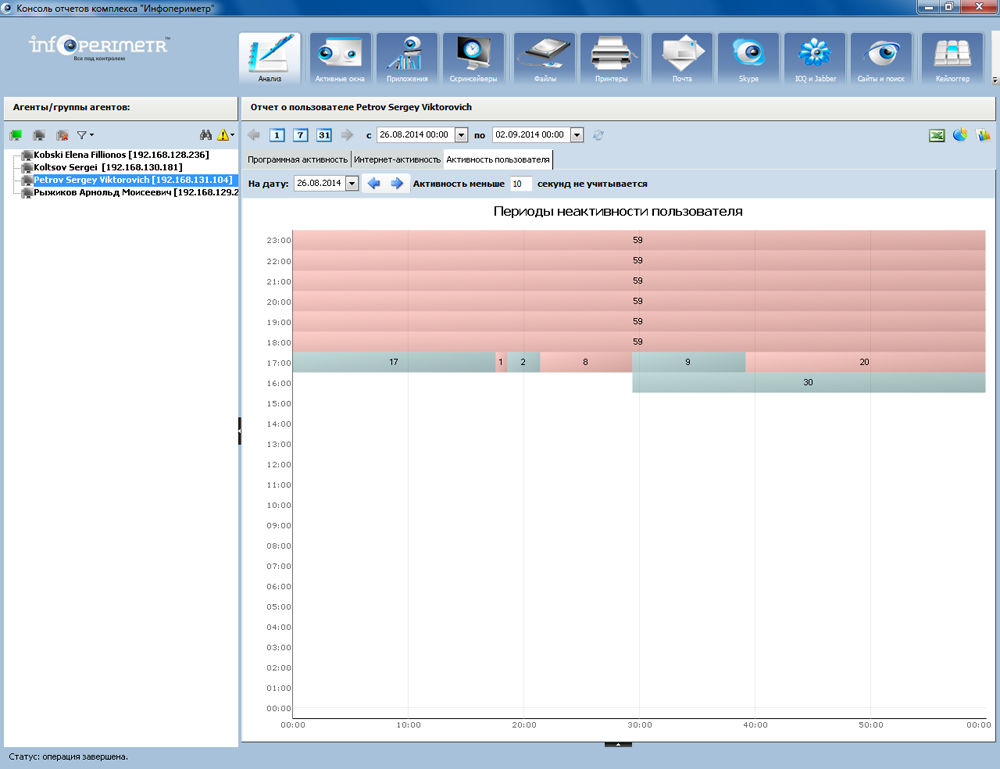Screen dimensions: 1000x769
Task: Open the Почта (mail) report
Action: coord(681,58)
